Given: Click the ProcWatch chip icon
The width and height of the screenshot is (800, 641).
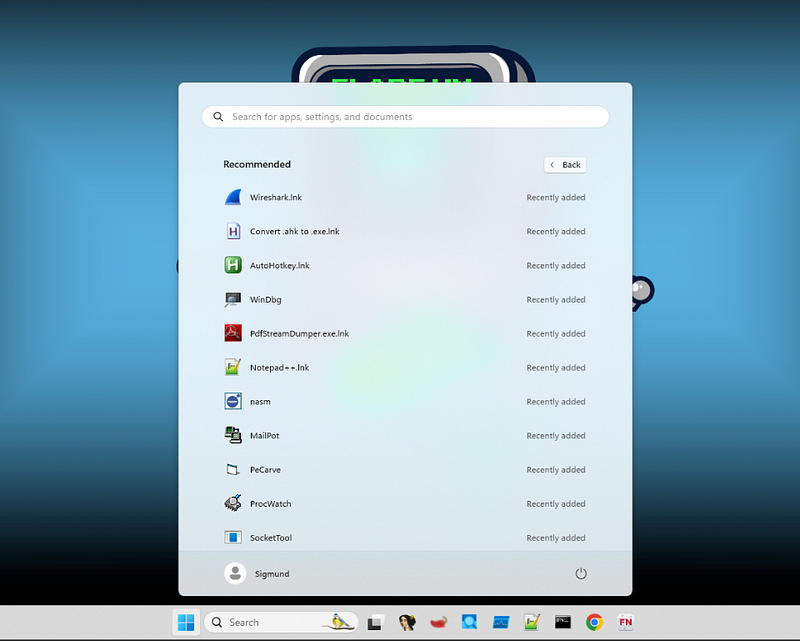Looking at the screenshot, I should (x=233, y=504).
